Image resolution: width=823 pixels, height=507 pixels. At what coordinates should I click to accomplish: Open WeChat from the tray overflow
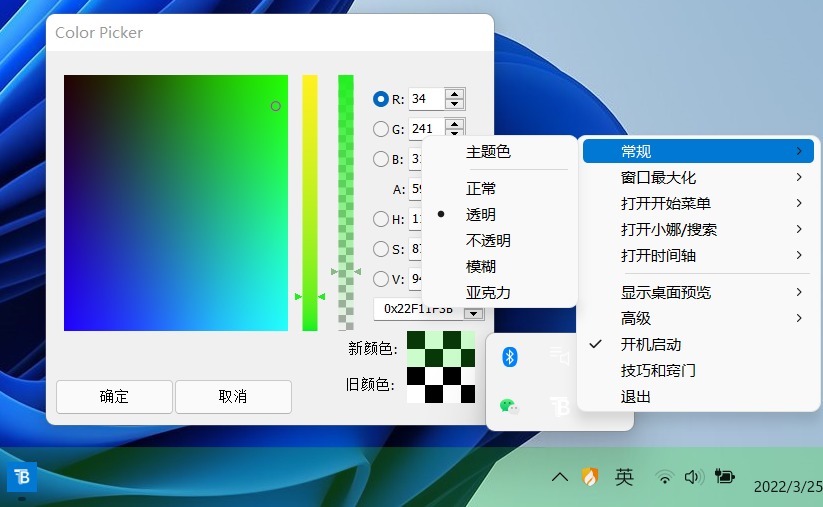509,406
